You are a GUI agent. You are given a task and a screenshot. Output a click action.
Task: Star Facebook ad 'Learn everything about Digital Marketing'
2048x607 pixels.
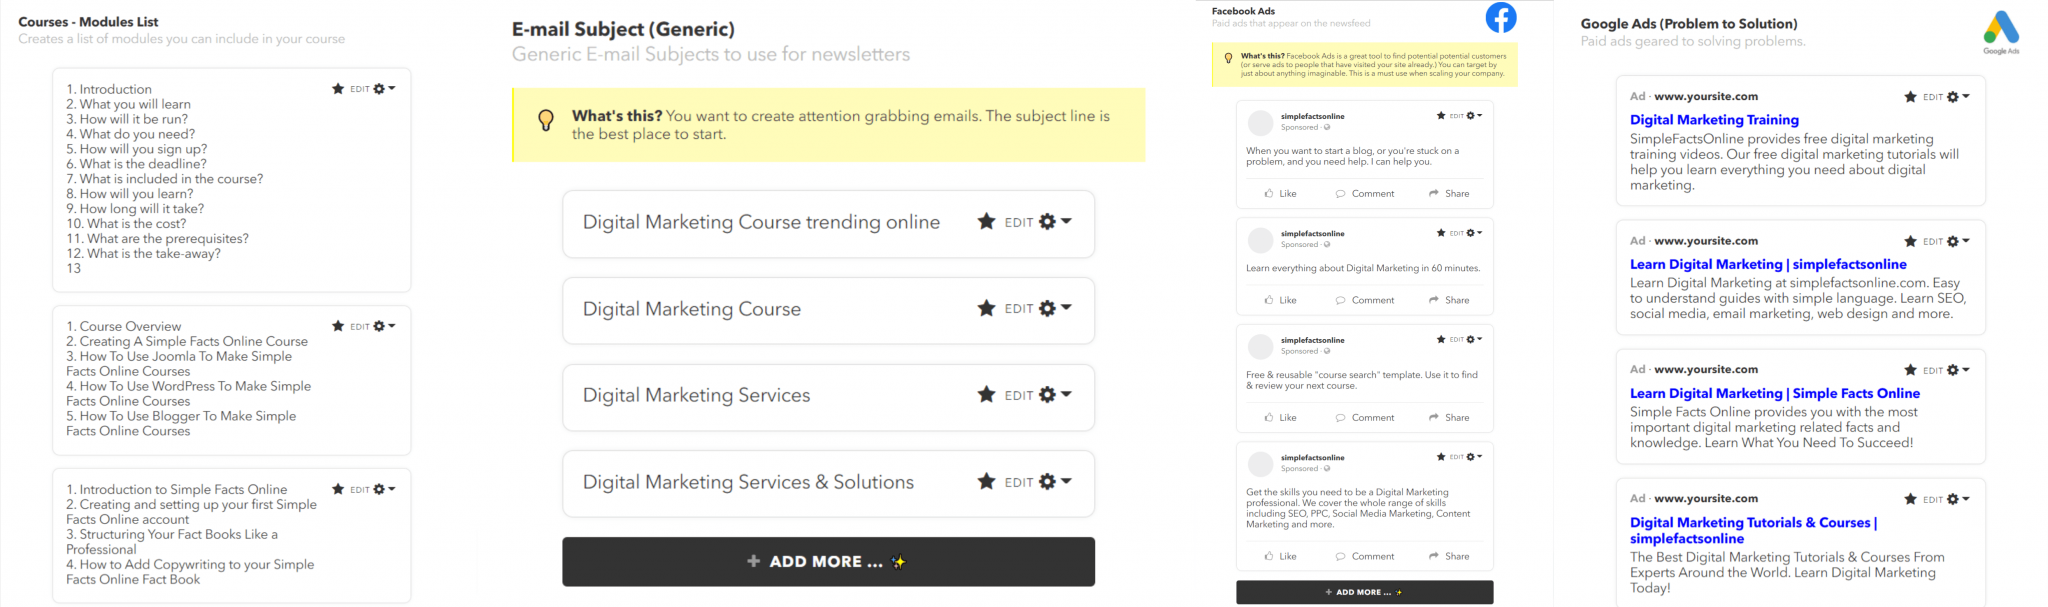(x=1441, y=233)
